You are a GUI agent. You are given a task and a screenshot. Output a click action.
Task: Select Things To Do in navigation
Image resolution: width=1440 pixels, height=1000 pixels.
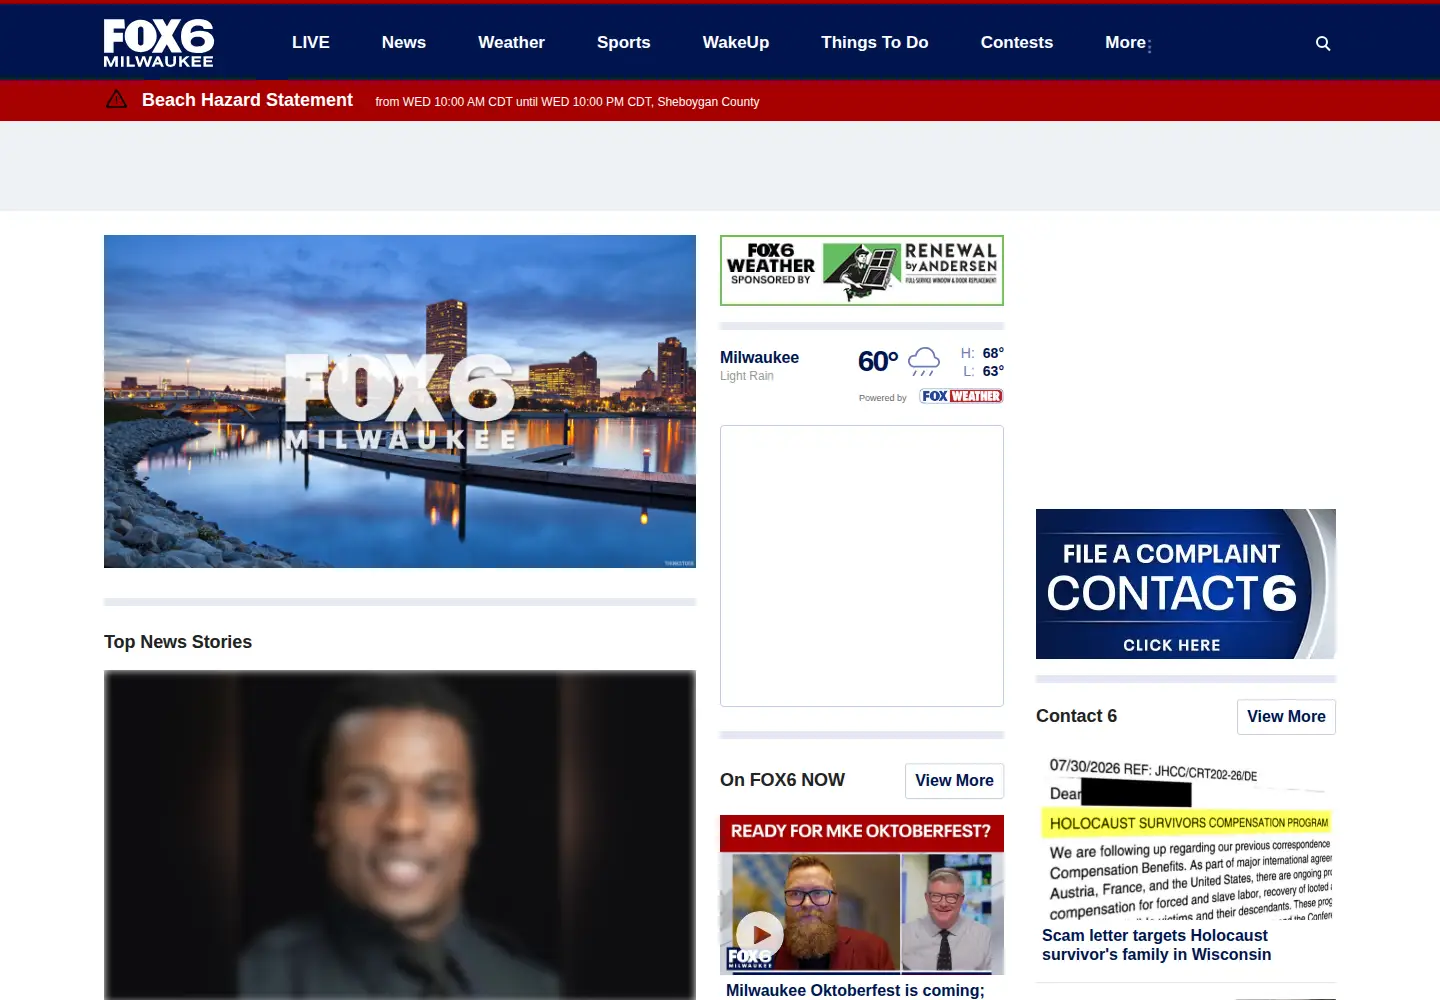[875, 43]
